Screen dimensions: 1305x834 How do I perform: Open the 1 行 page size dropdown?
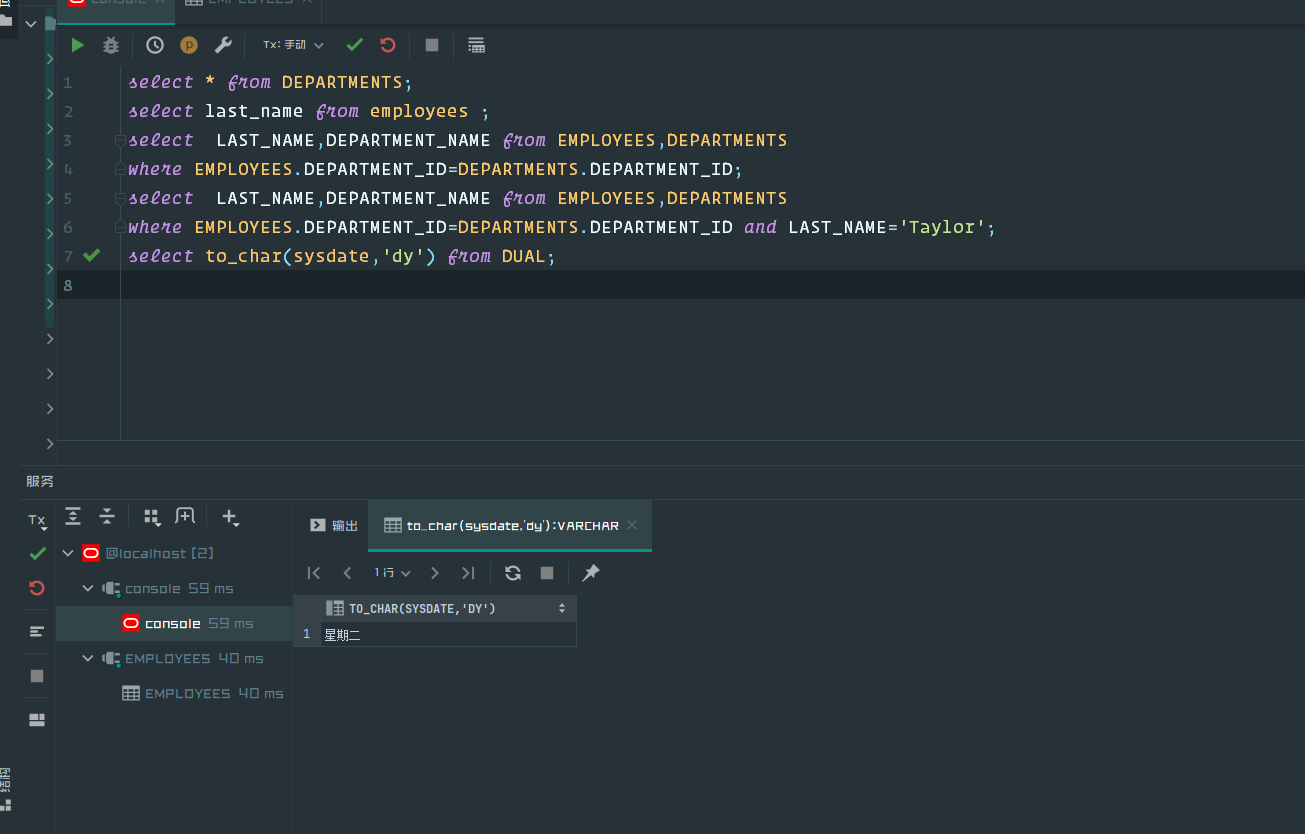click(392, 573)
